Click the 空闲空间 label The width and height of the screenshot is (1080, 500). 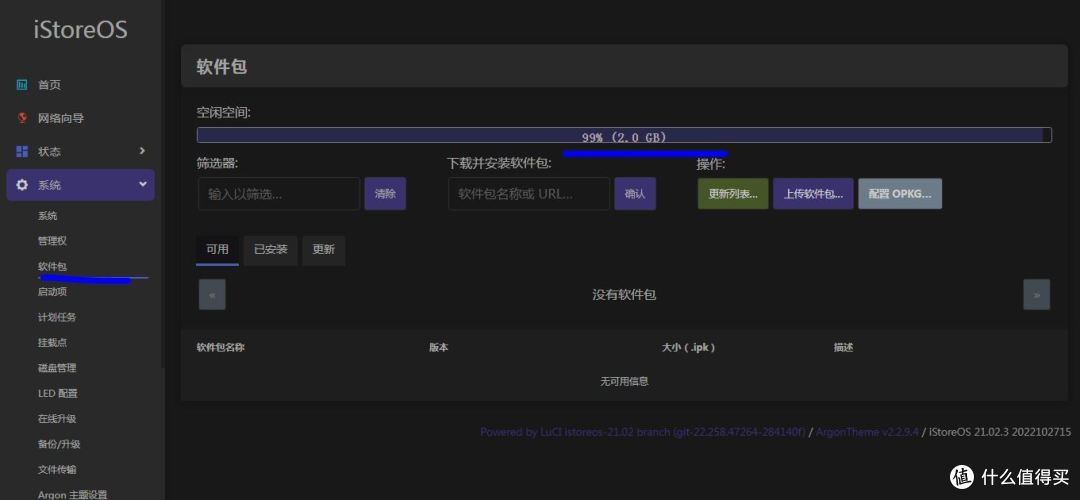(223, 112)
